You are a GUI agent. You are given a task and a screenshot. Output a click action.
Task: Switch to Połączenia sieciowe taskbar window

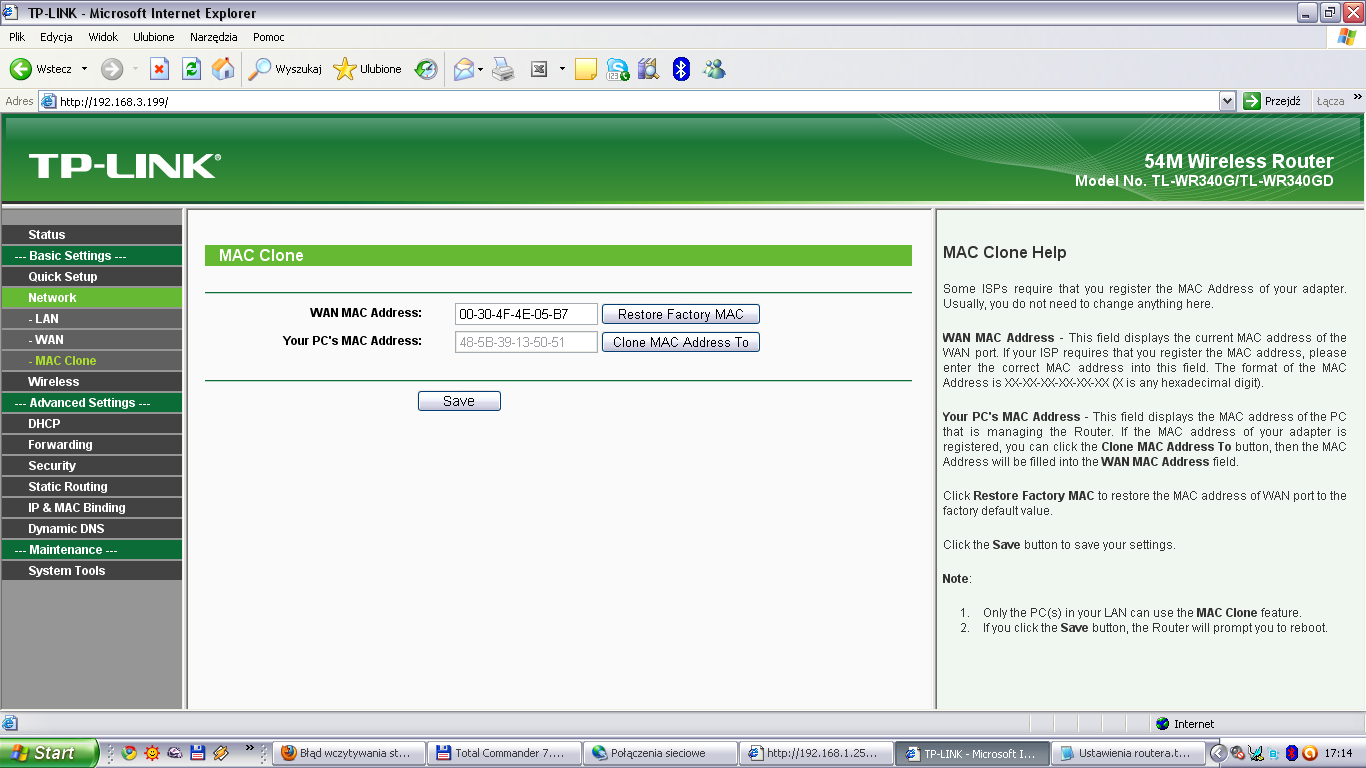pyautogui.click(x=659, y=753)
